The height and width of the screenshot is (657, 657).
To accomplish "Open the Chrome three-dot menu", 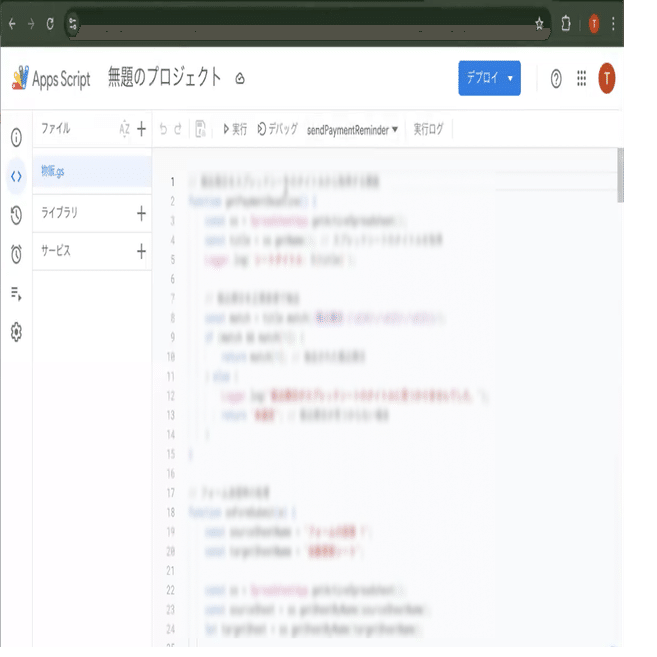I will (x=613, y=23).
